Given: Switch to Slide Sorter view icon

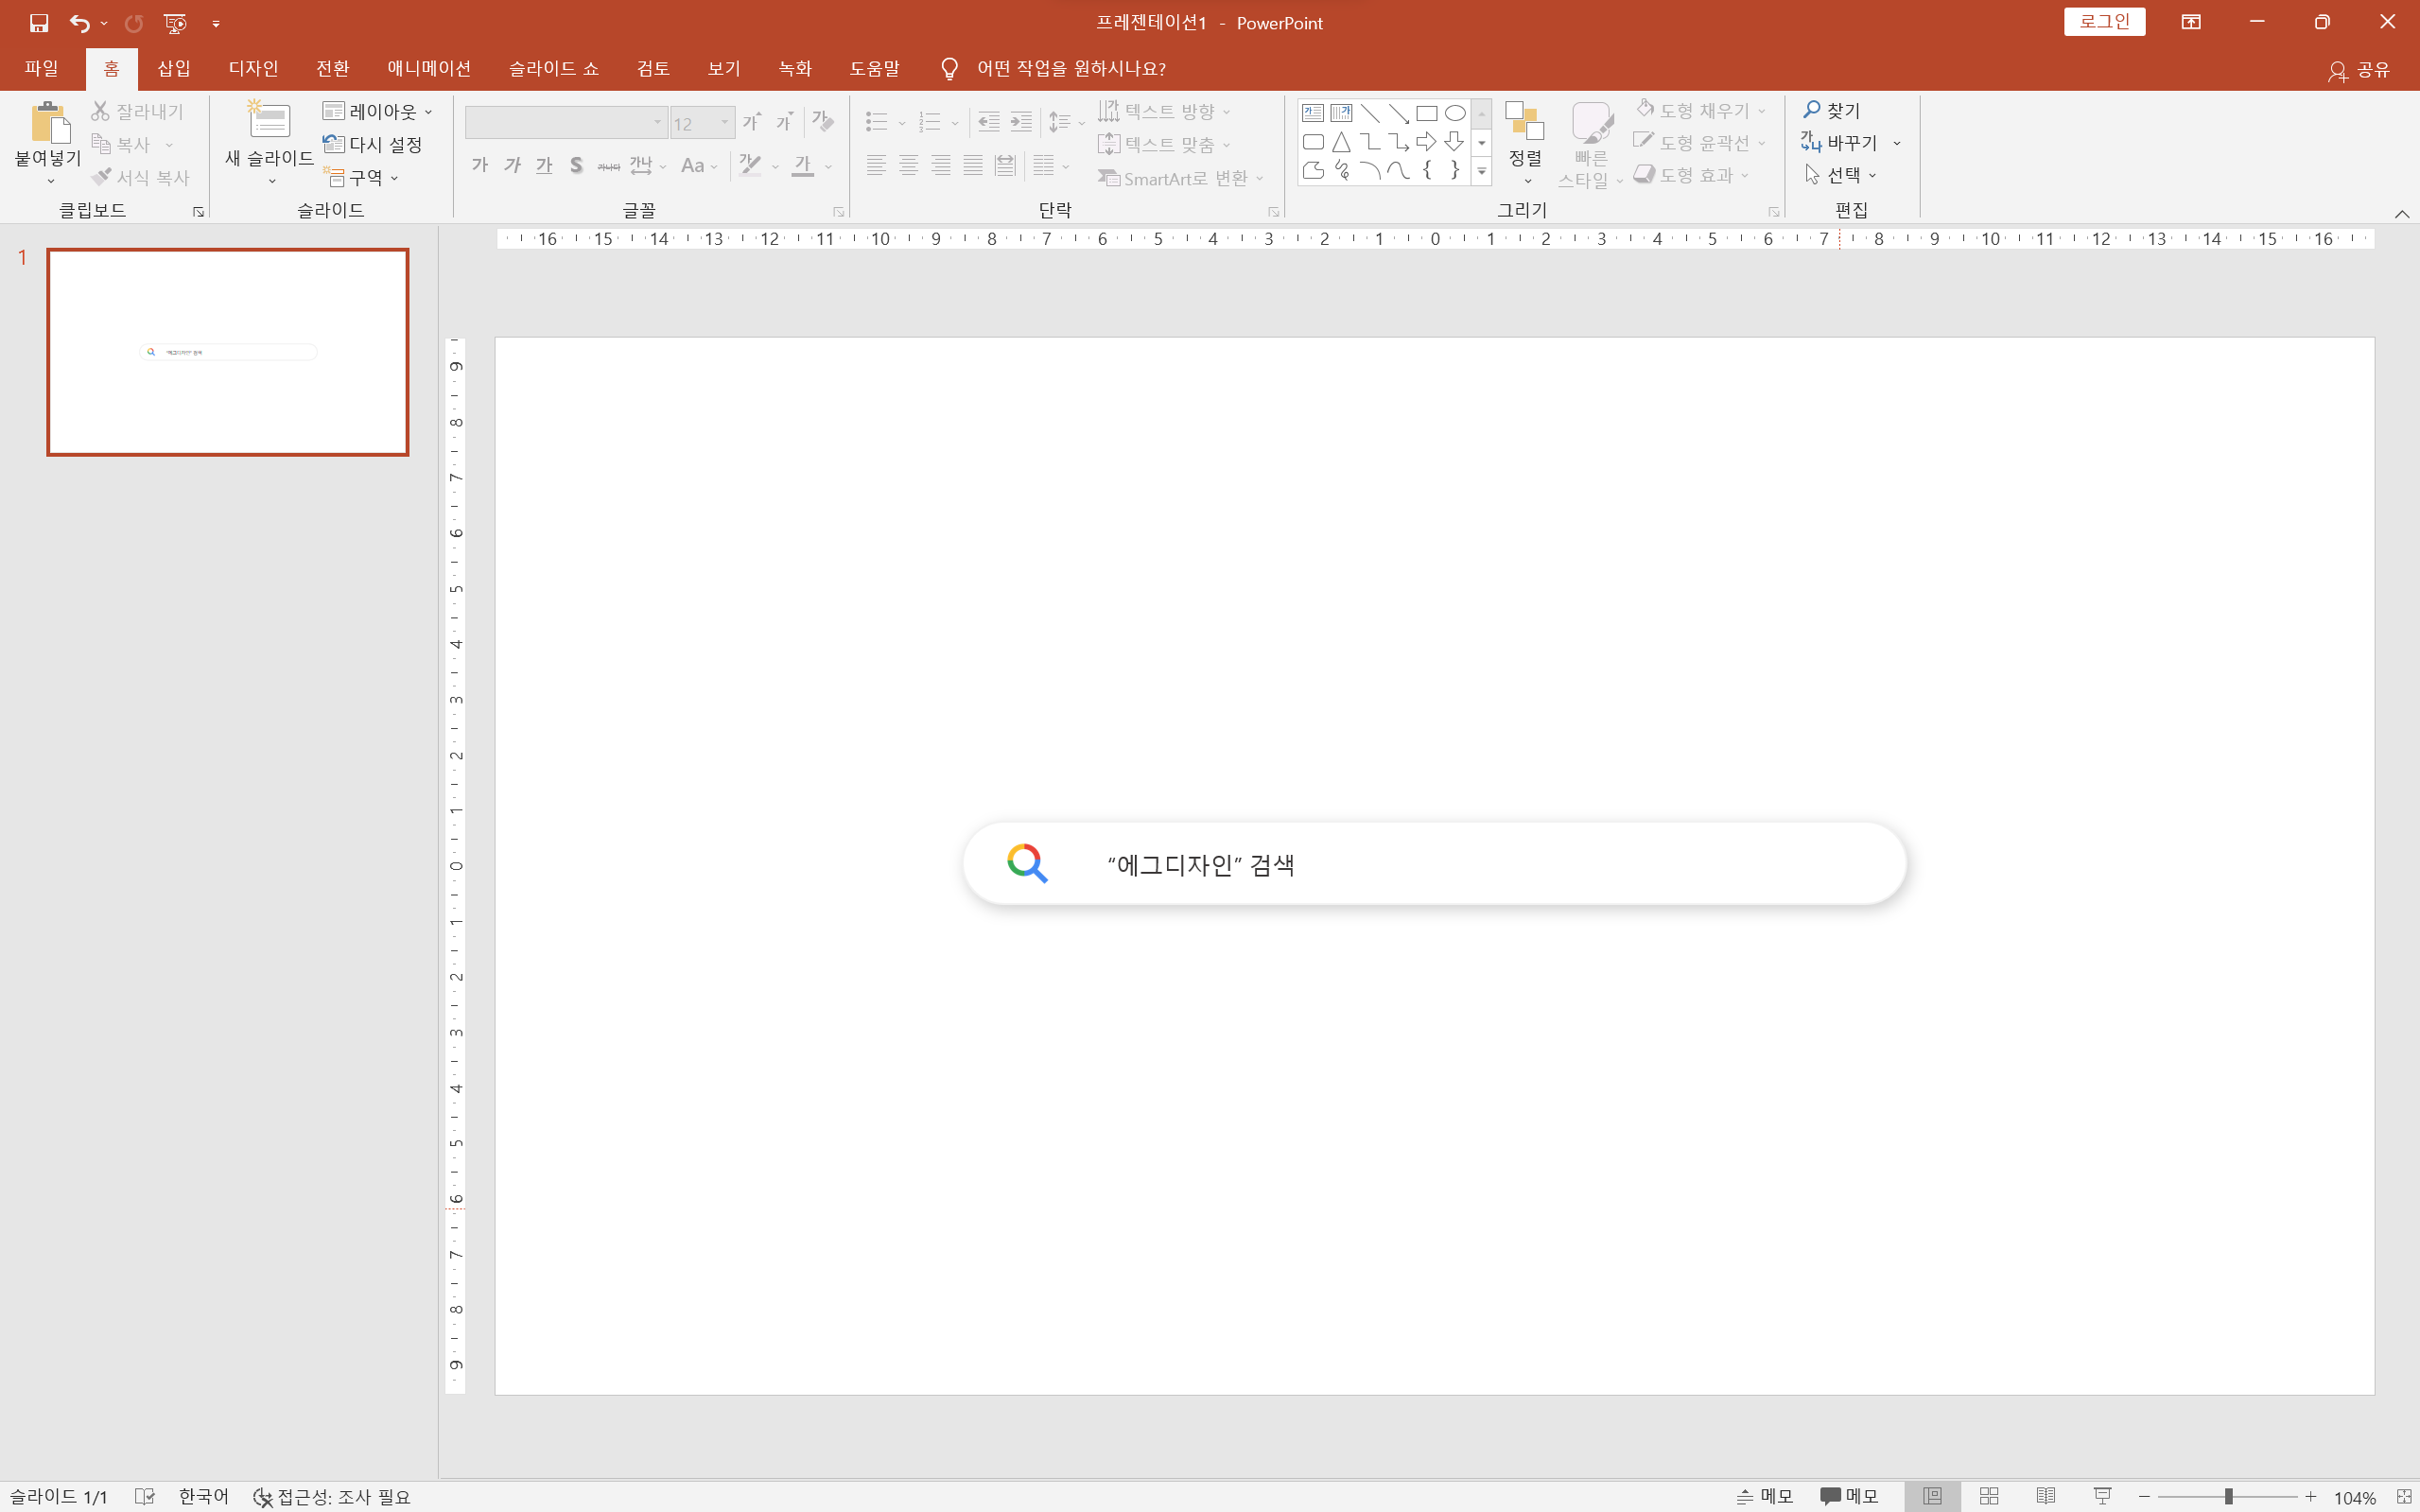Looking at the screenshot, I should pyautogui.click(x=1989, y=1496).
